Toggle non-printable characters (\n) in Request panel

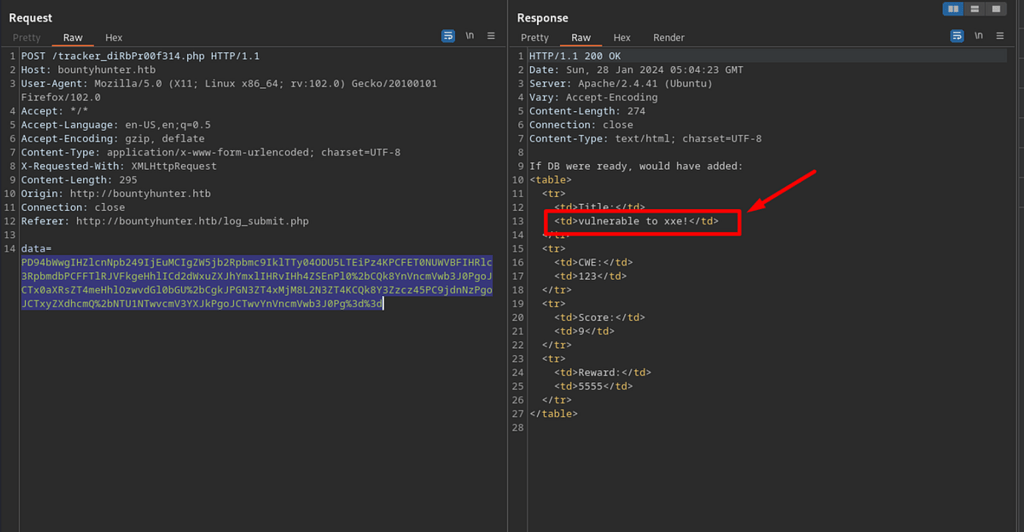(470, 36)
